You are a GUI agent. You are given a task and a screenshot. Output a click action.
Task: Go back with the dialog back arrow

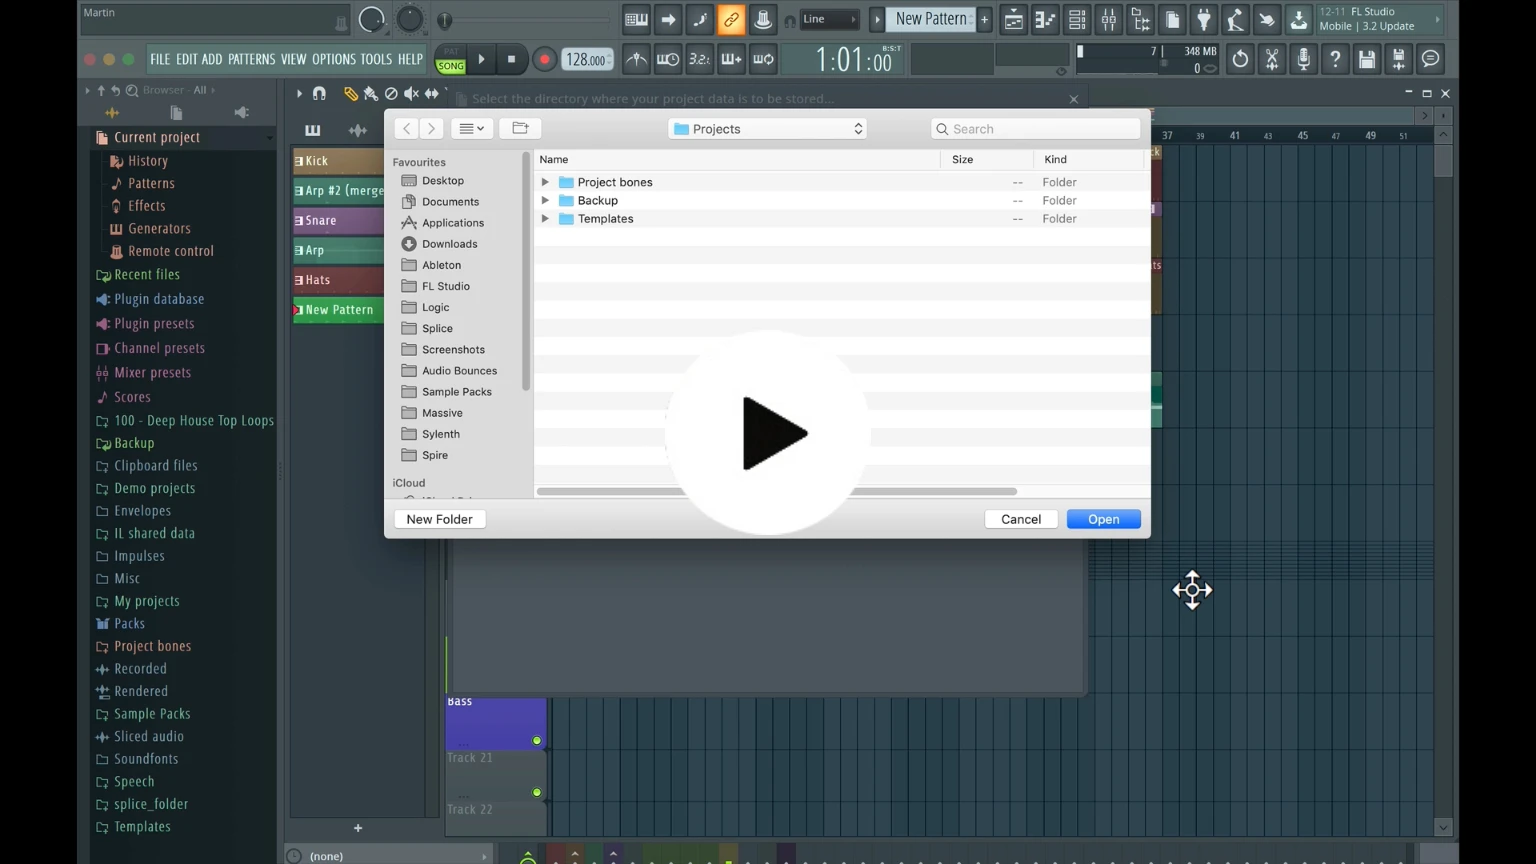click(406, 128)
